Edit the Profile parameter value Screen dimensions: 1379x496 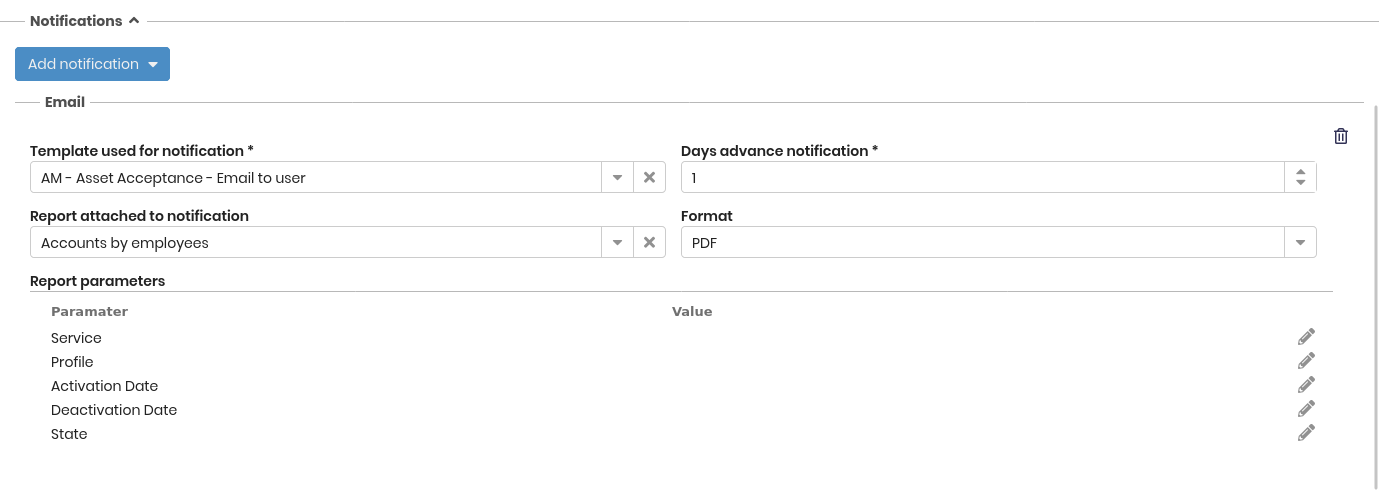point(1306,361)
